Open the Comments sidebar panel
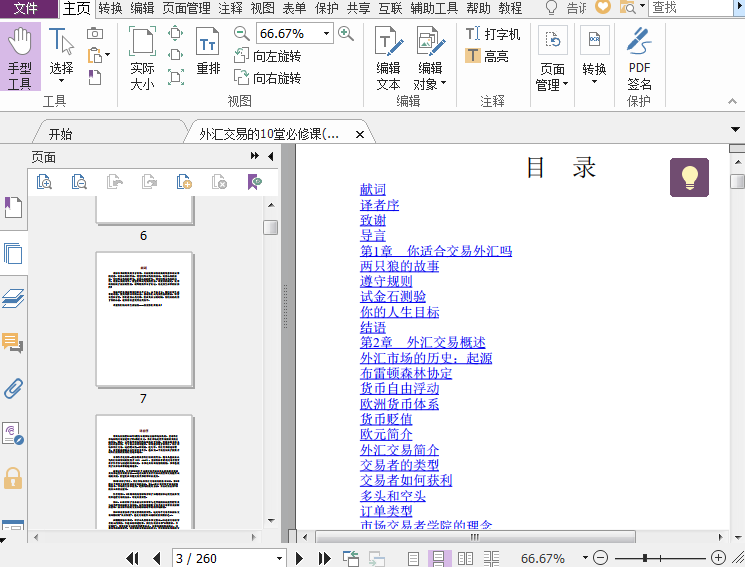 point(13,343)
